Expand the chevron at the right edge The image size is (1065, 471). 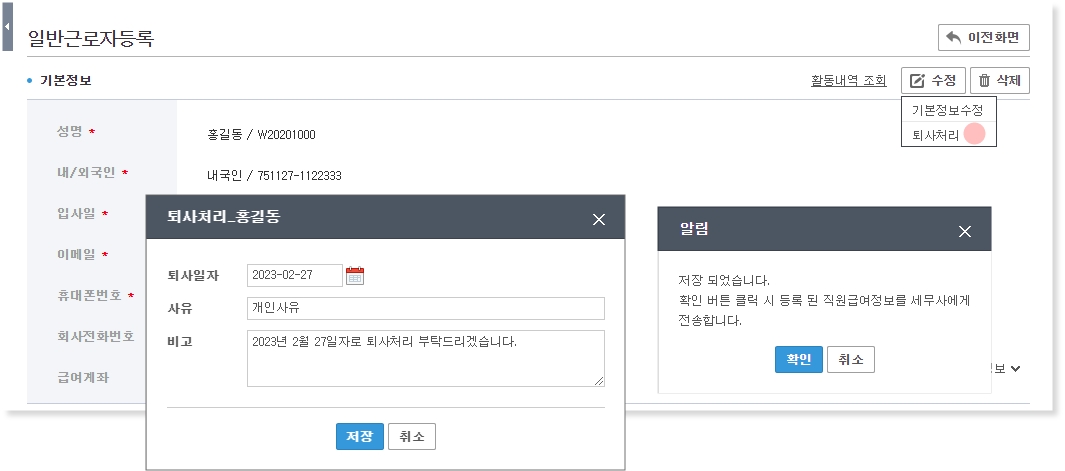pos(1015,368)
